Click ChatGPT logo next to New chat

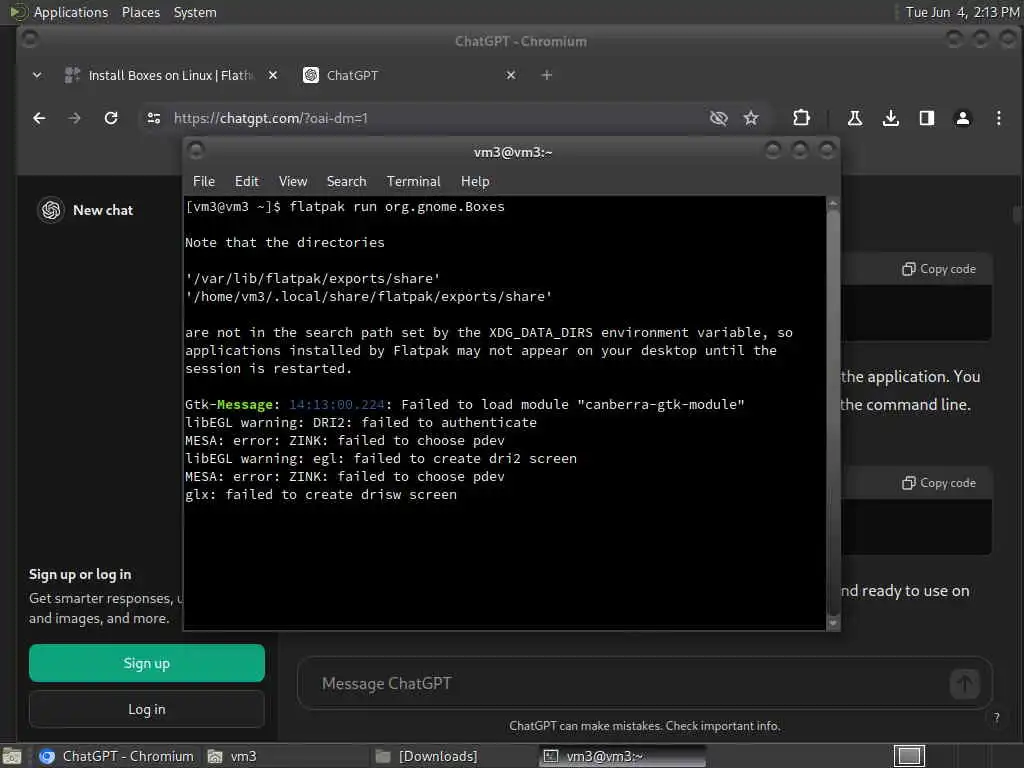tap(51, 210)
